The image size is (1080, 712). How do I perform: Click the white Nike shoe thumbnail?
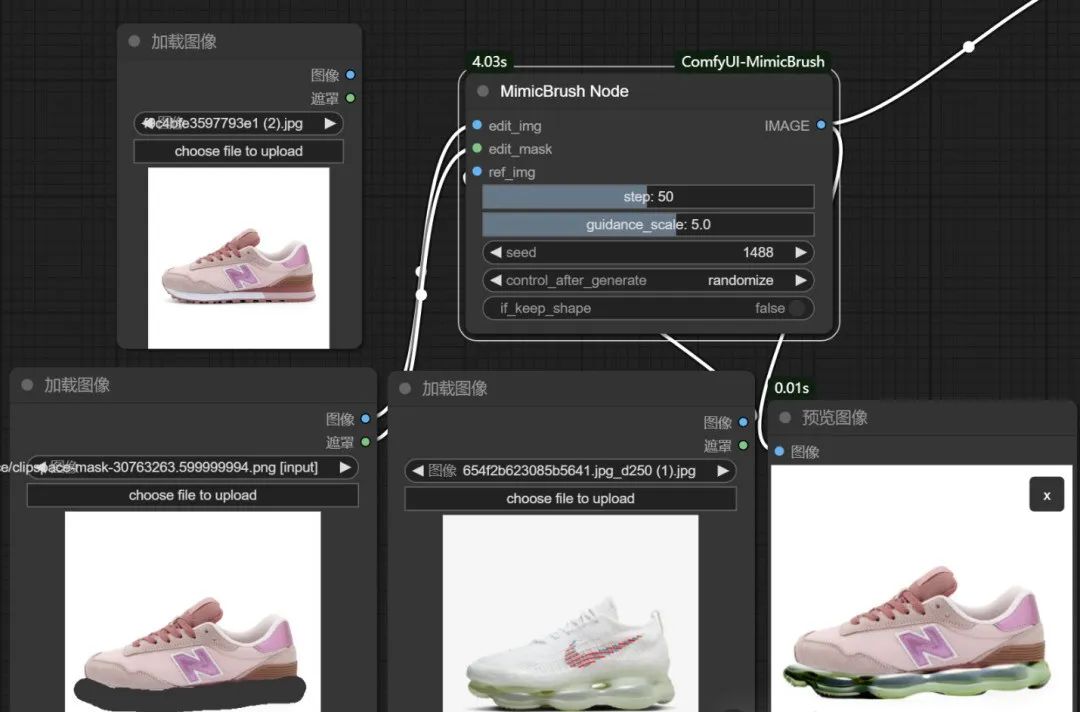(570, 613)
